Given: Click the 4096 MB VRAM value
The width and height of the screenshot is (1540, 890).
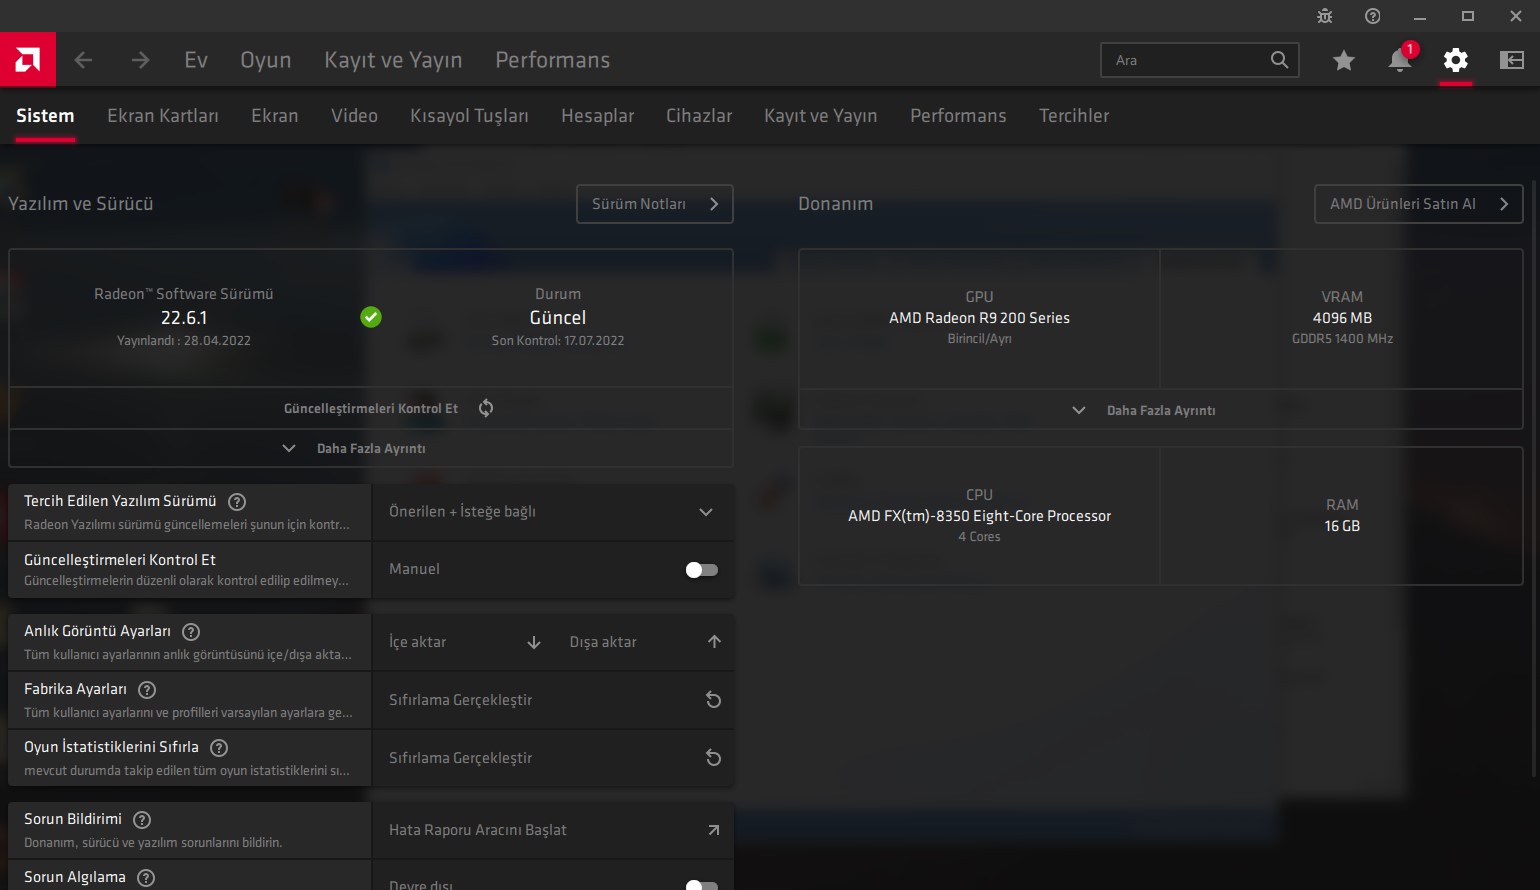Looking at the screenshot, I should pyautogui.click(x=1342, y=318).
